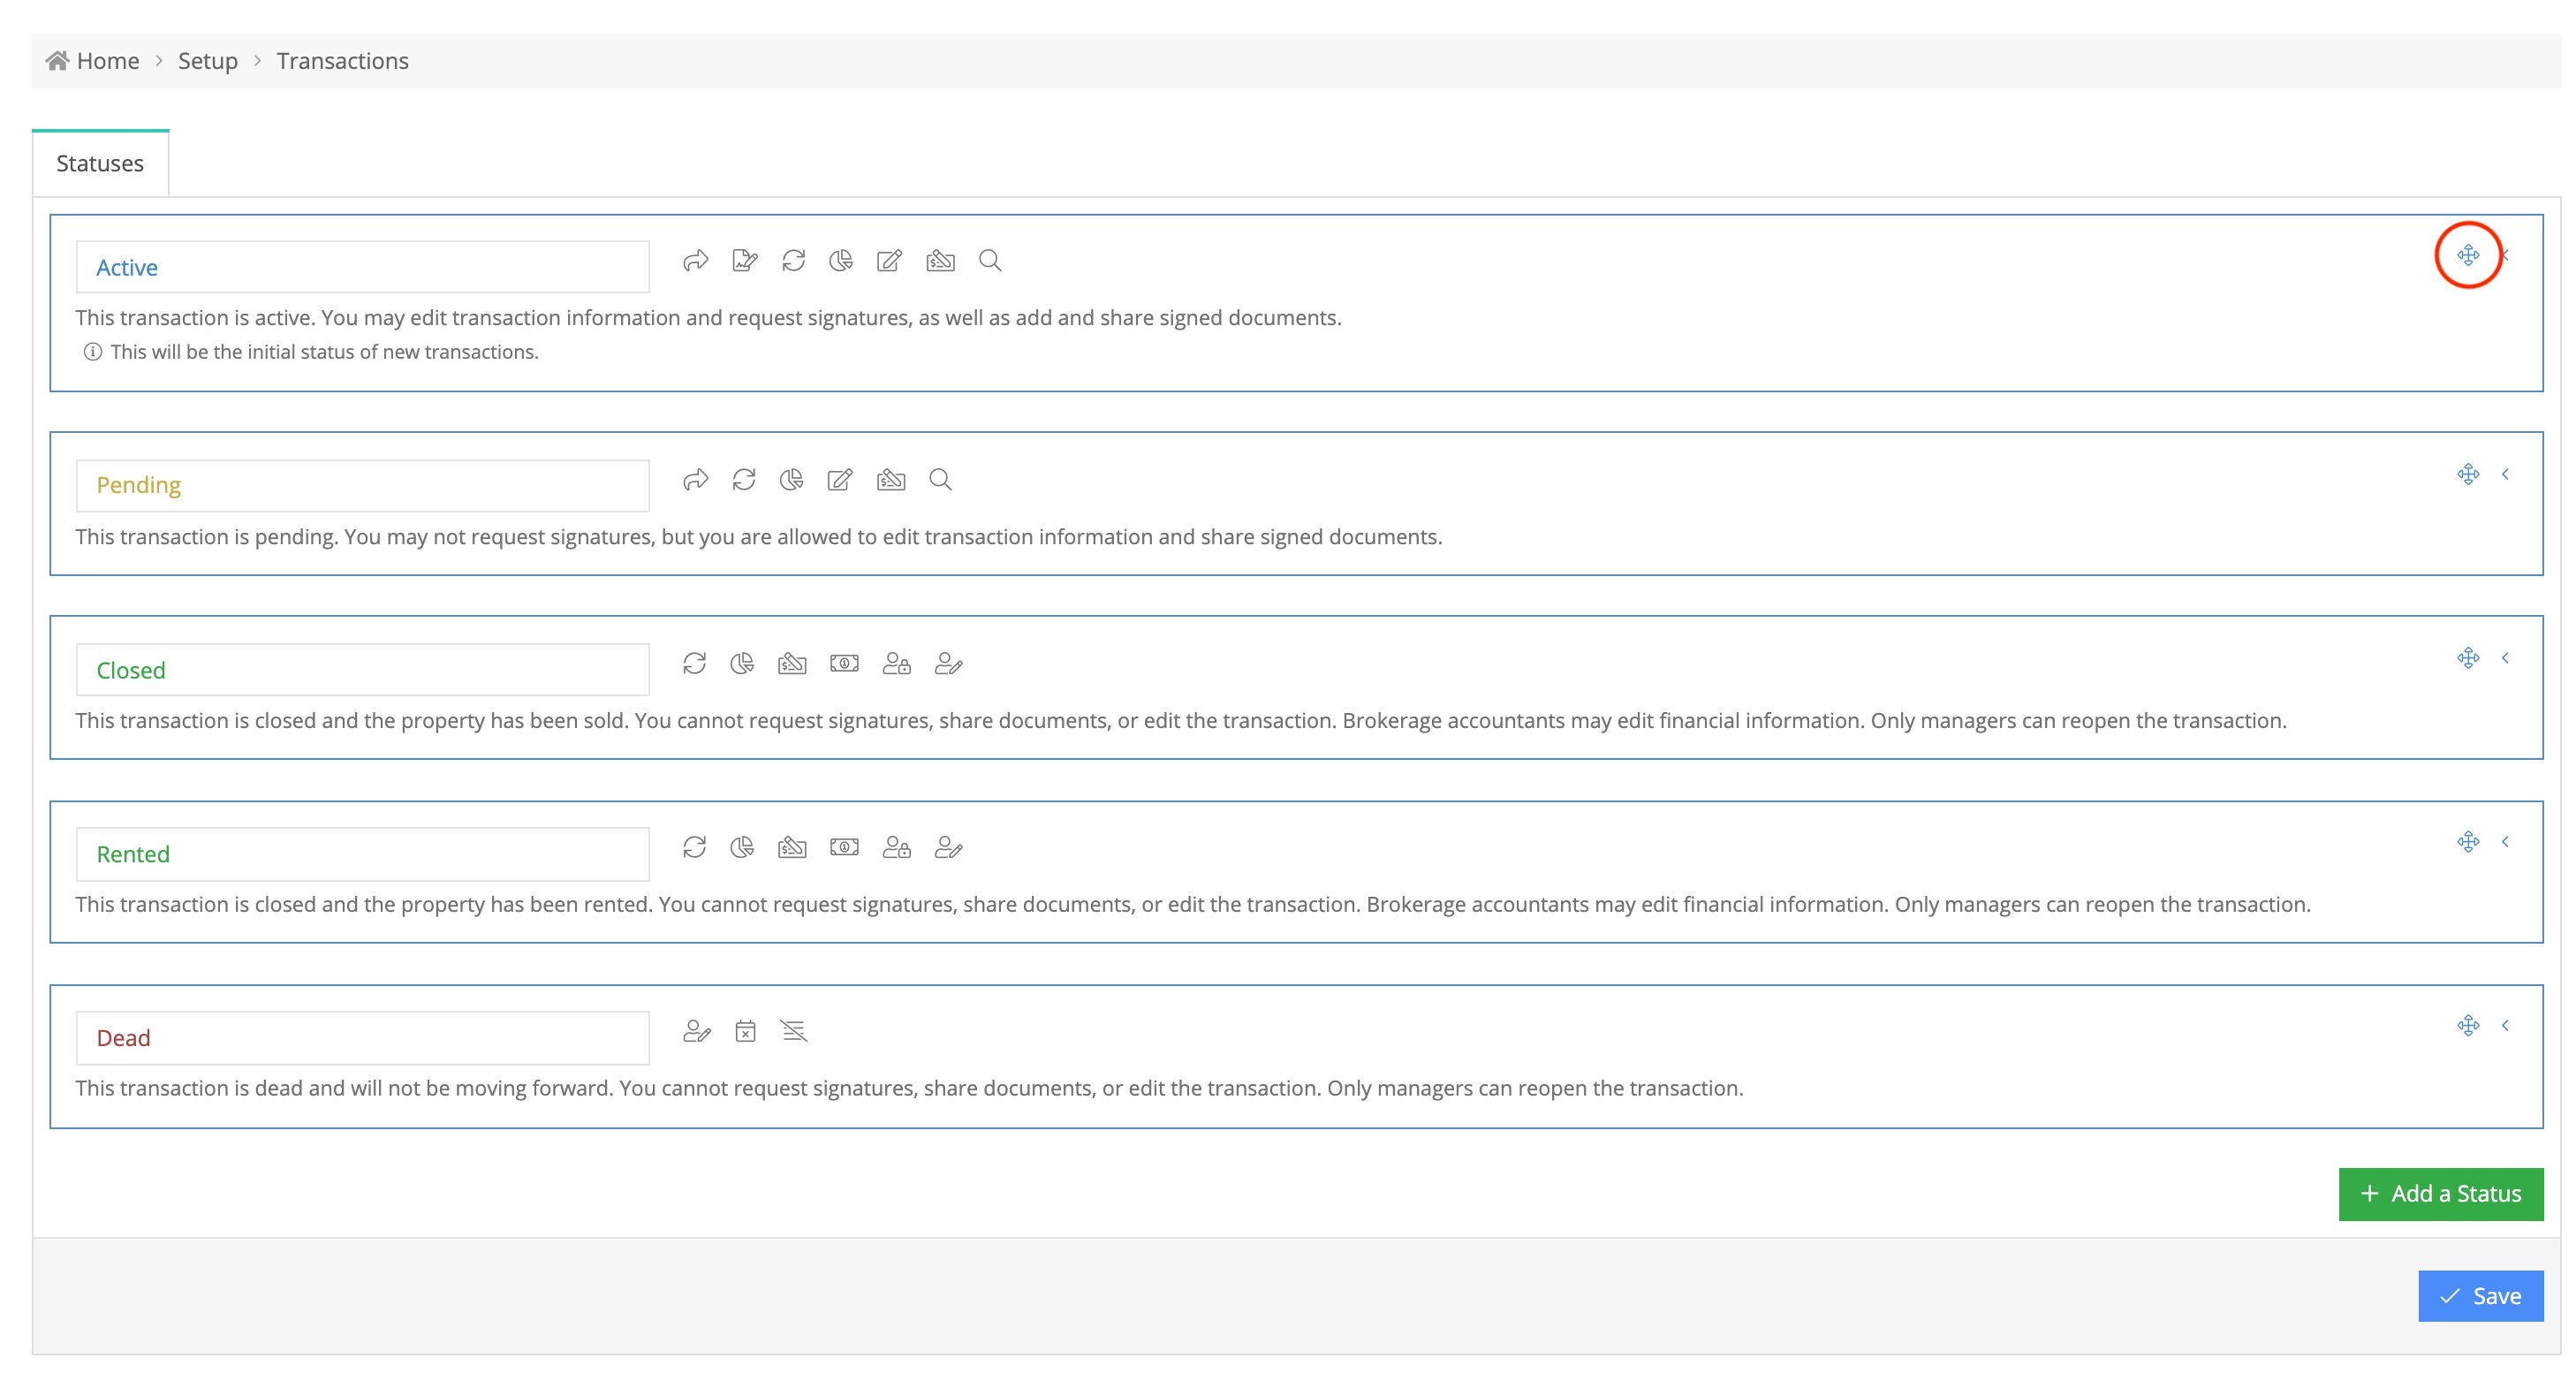This screenshot has width=2576, height=1396.
Task: Click the share arrow icon in Active row
Action: [x=695, y=261]
